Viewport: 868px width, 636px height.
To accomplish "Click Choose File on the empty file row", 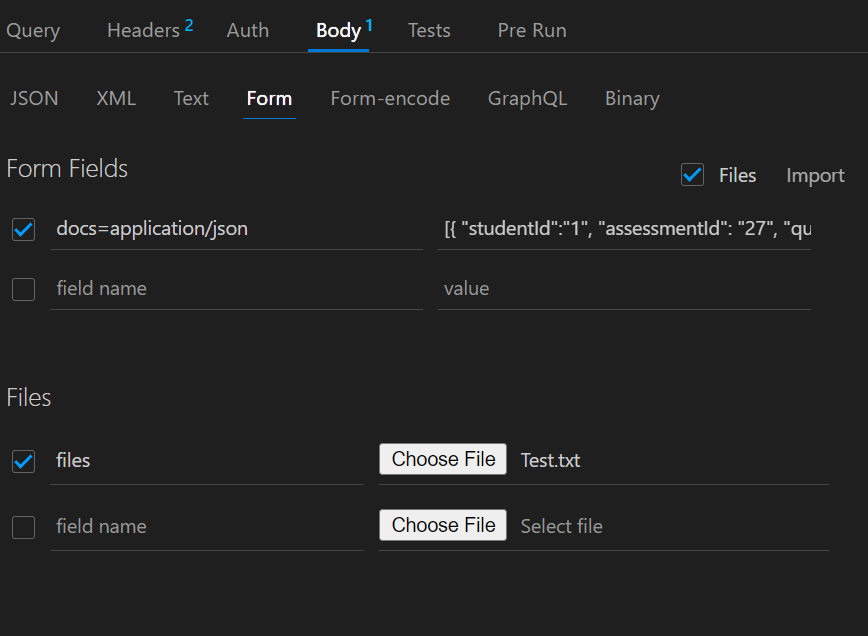I will click(x=442, y=525).
